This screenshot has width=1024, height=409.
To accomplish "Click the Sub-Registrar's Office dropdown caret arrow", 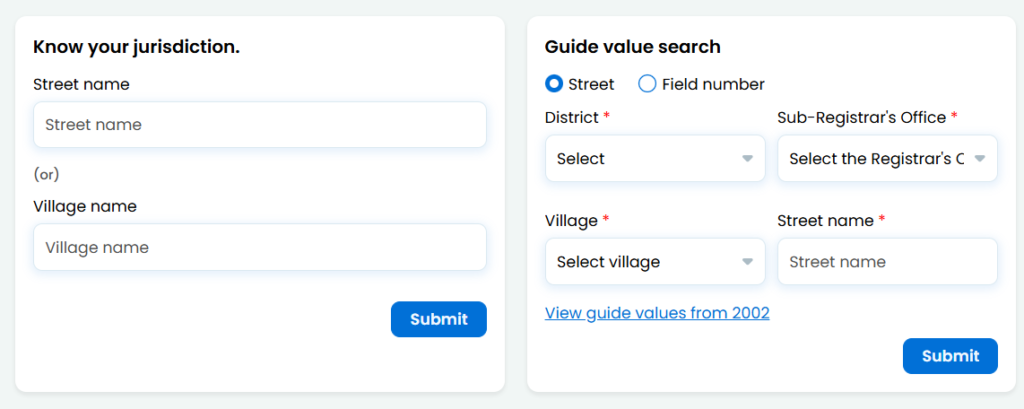I will point(980,159).
